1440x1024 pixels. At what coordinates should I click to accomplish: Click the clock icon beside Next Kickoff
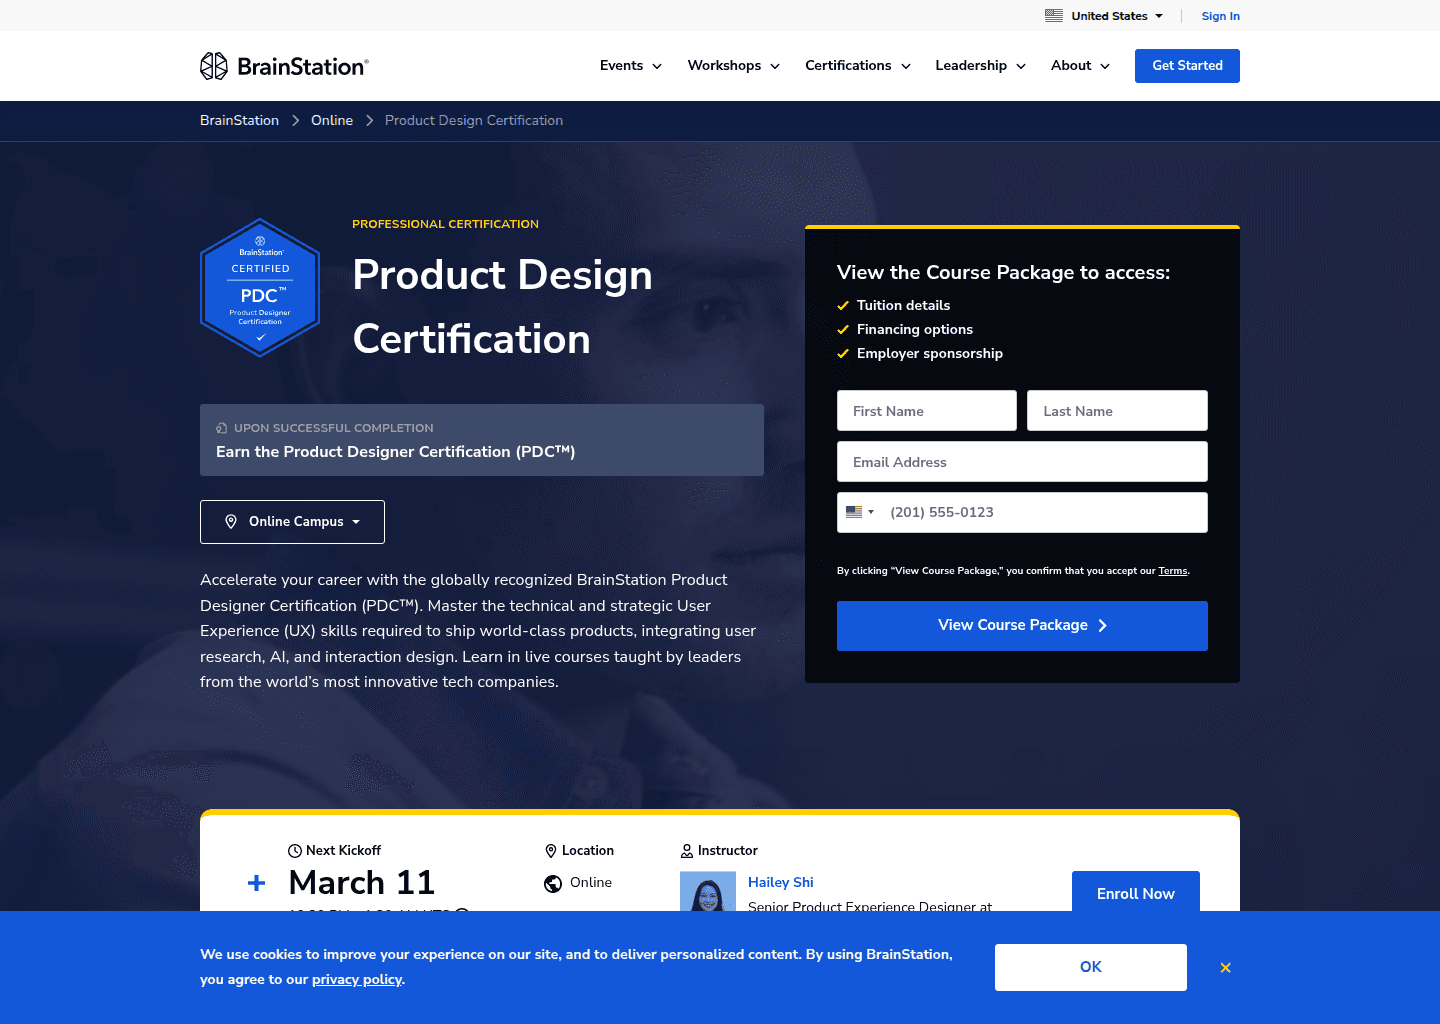(x=294, y=850)
